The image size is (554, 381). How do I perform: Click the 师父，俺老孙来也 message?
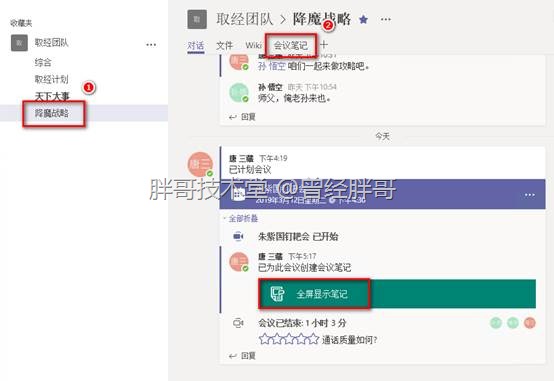click(294, 98)
